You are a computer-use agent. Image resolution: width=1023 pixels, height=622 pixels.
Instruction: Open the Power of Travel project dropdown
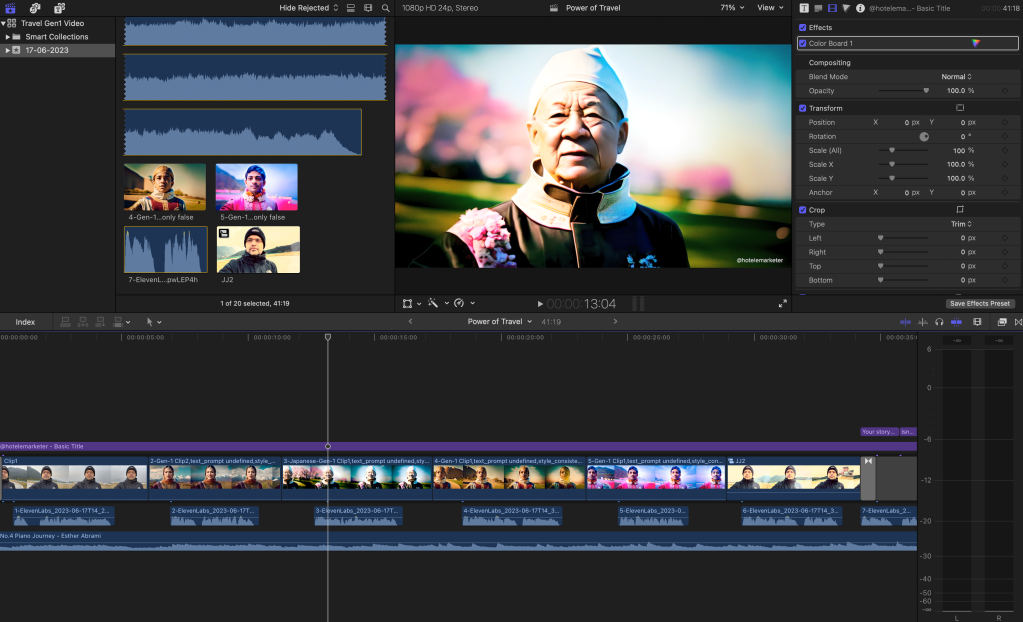[500, 321]
